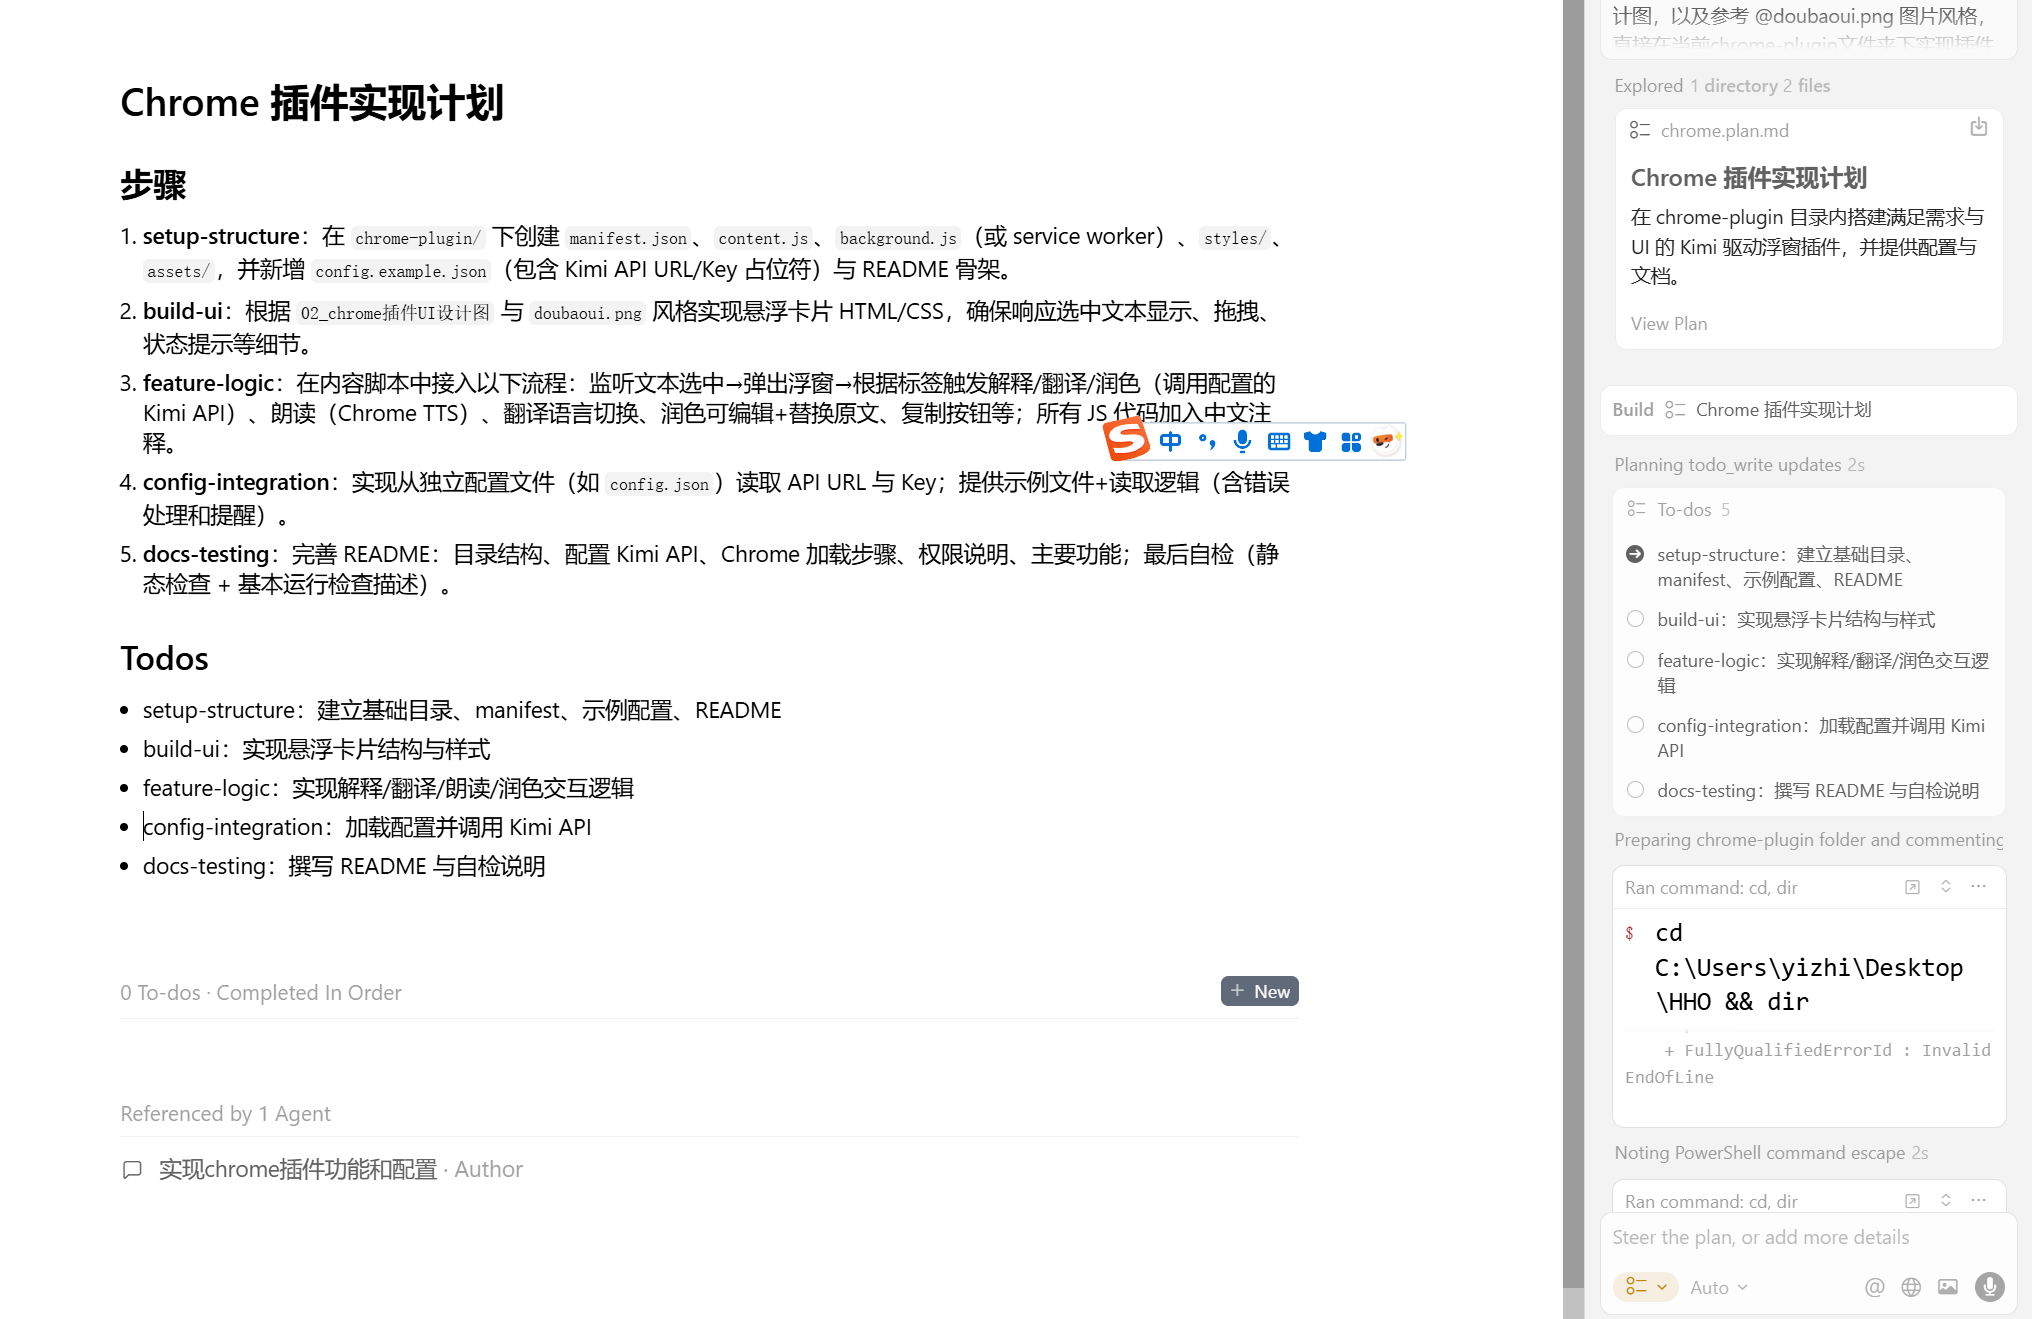The width and height of the screenshot is (2032, 1319).
Task: Click the globe web search icon
Action: point(1911,1287)
